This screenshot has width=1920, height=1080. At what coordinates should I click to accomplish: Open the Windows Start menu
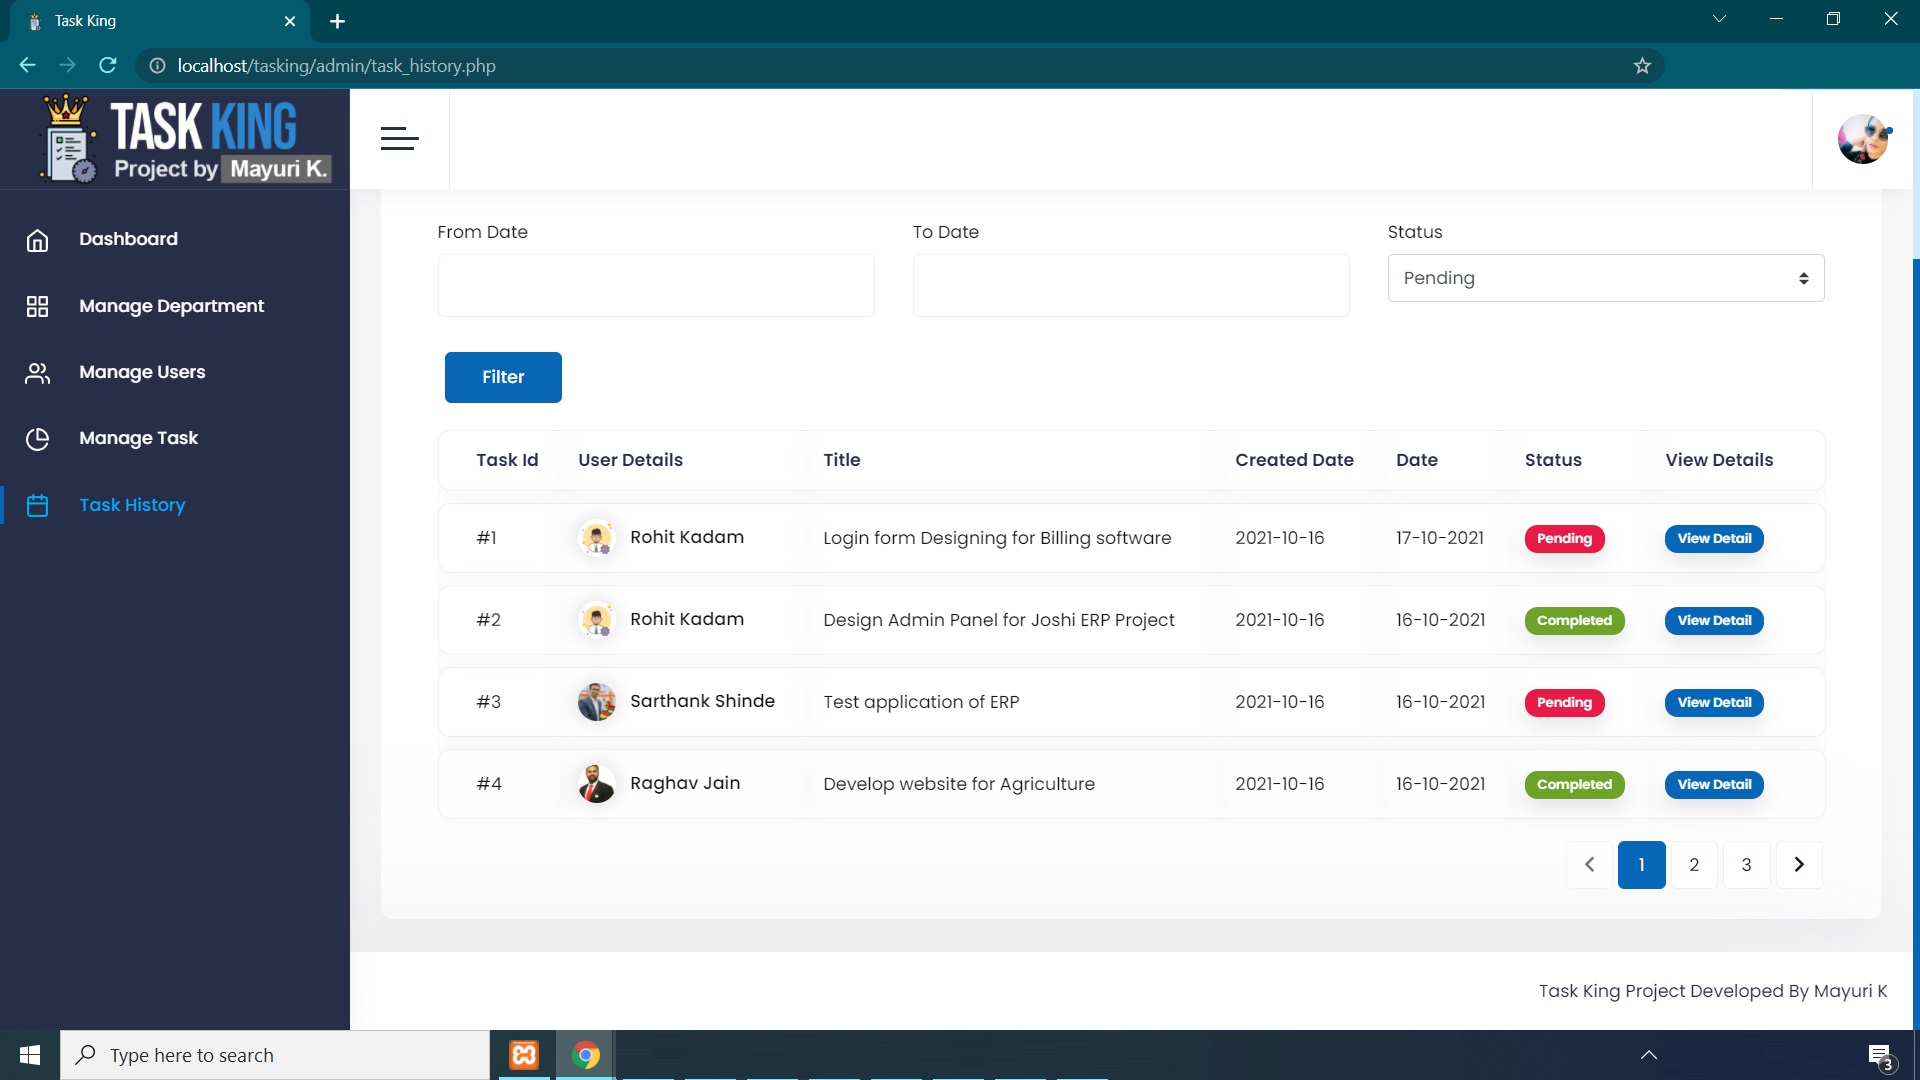coord(30,1055)
